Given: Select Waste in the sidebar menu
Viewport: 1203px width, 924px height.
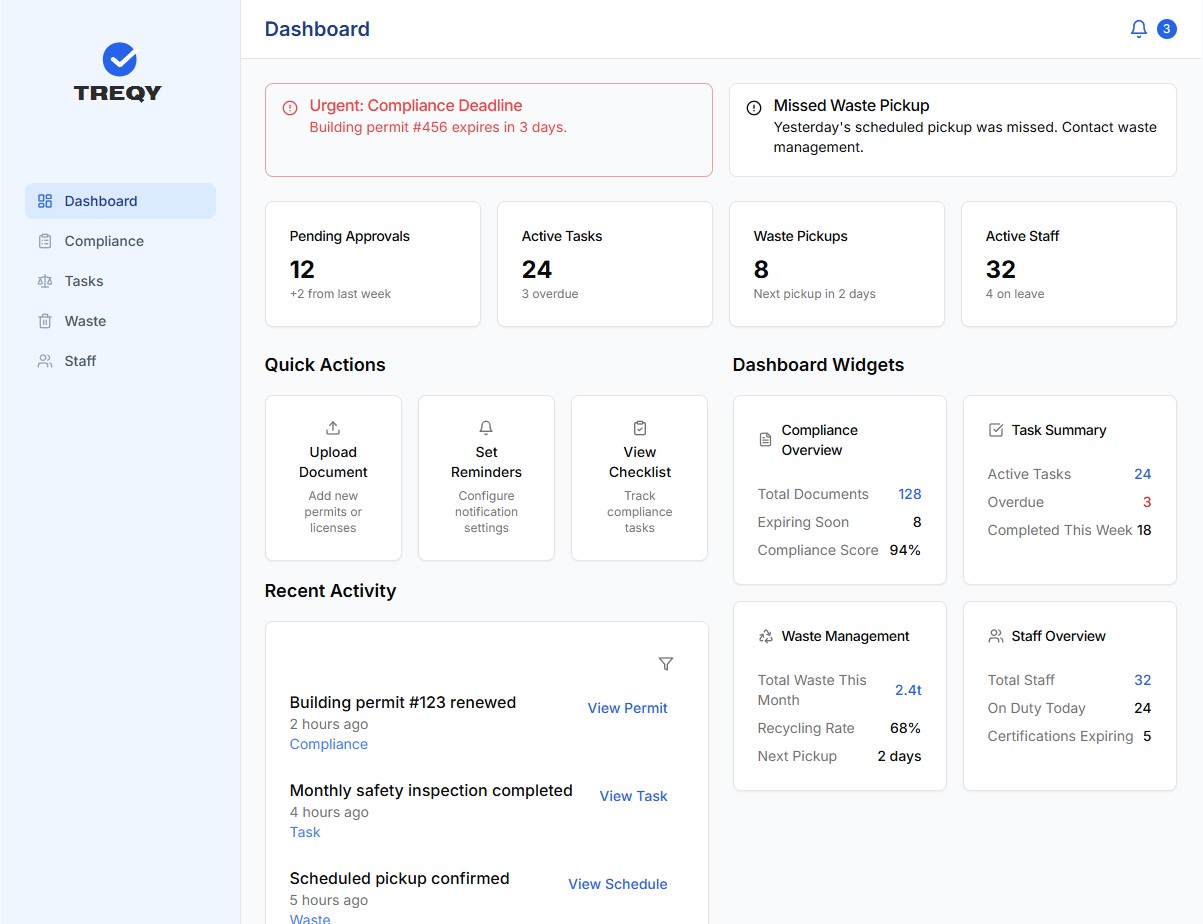Looking at the screenshot, I should [120, 321].
